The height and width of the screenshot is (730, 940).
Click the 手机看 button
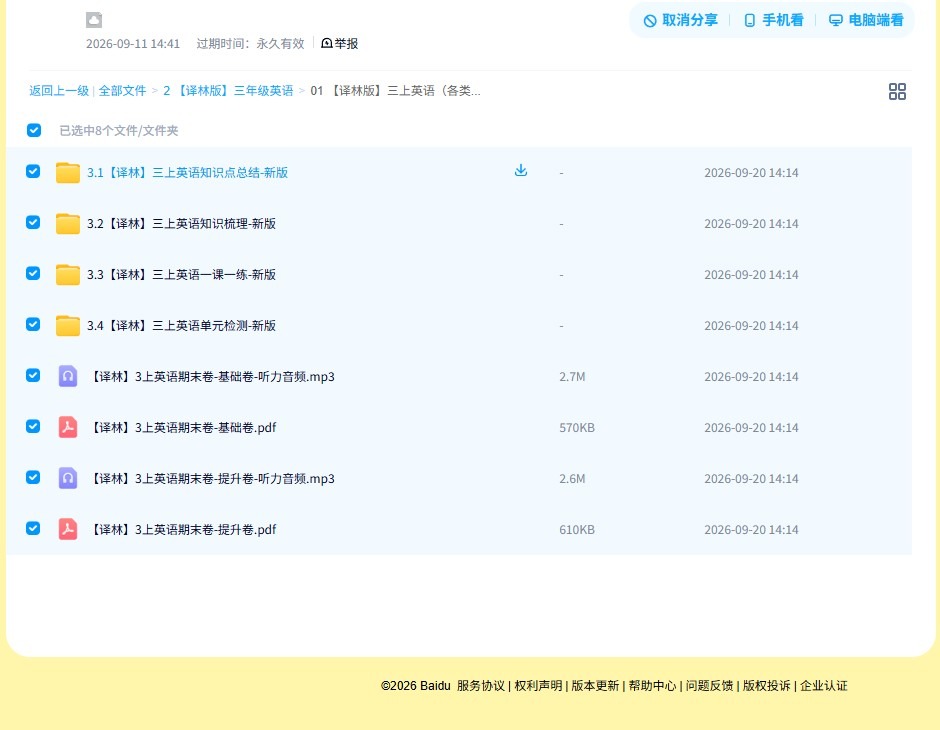(x=773, y=20)
